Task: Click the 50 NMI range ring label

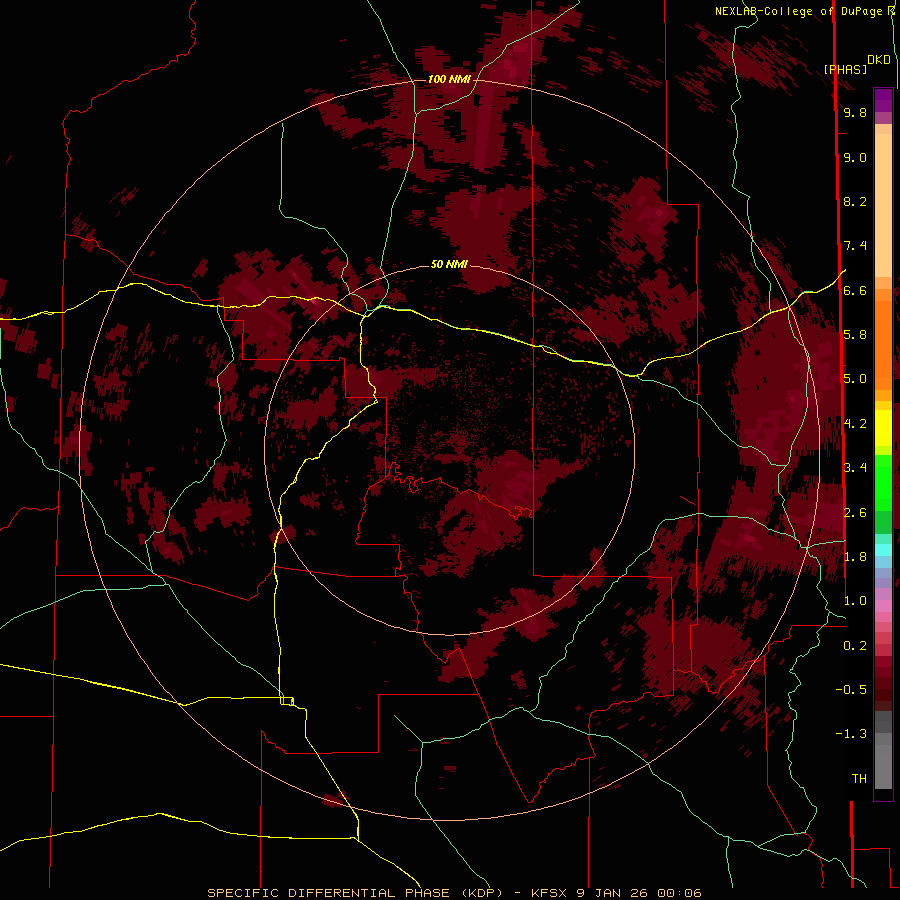Action: coord(449,264)
